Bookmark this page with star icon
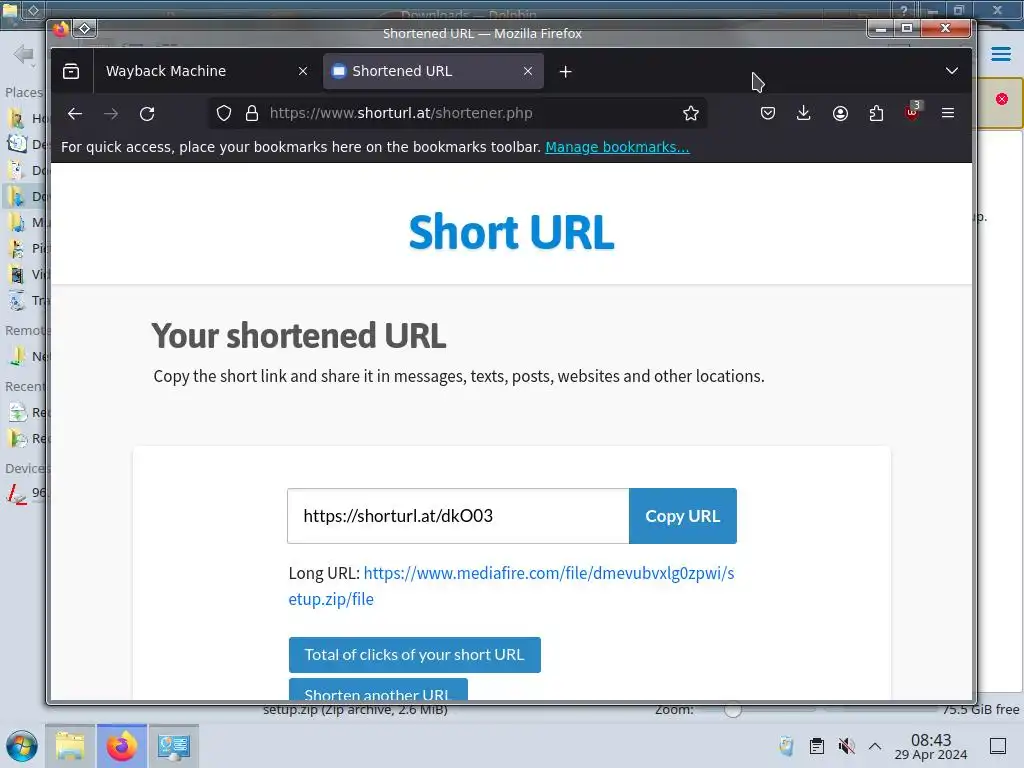 [x=691, y=114]
